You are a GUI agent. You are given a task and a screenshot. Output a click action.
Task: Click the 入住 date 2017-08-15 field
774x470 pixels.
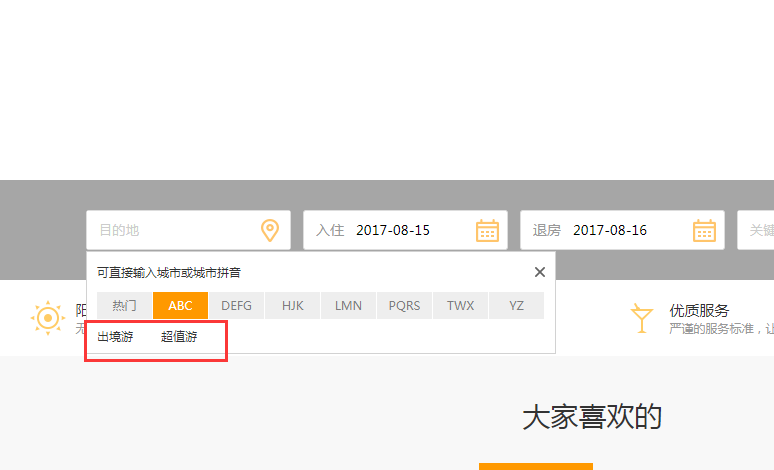point(393,230)
